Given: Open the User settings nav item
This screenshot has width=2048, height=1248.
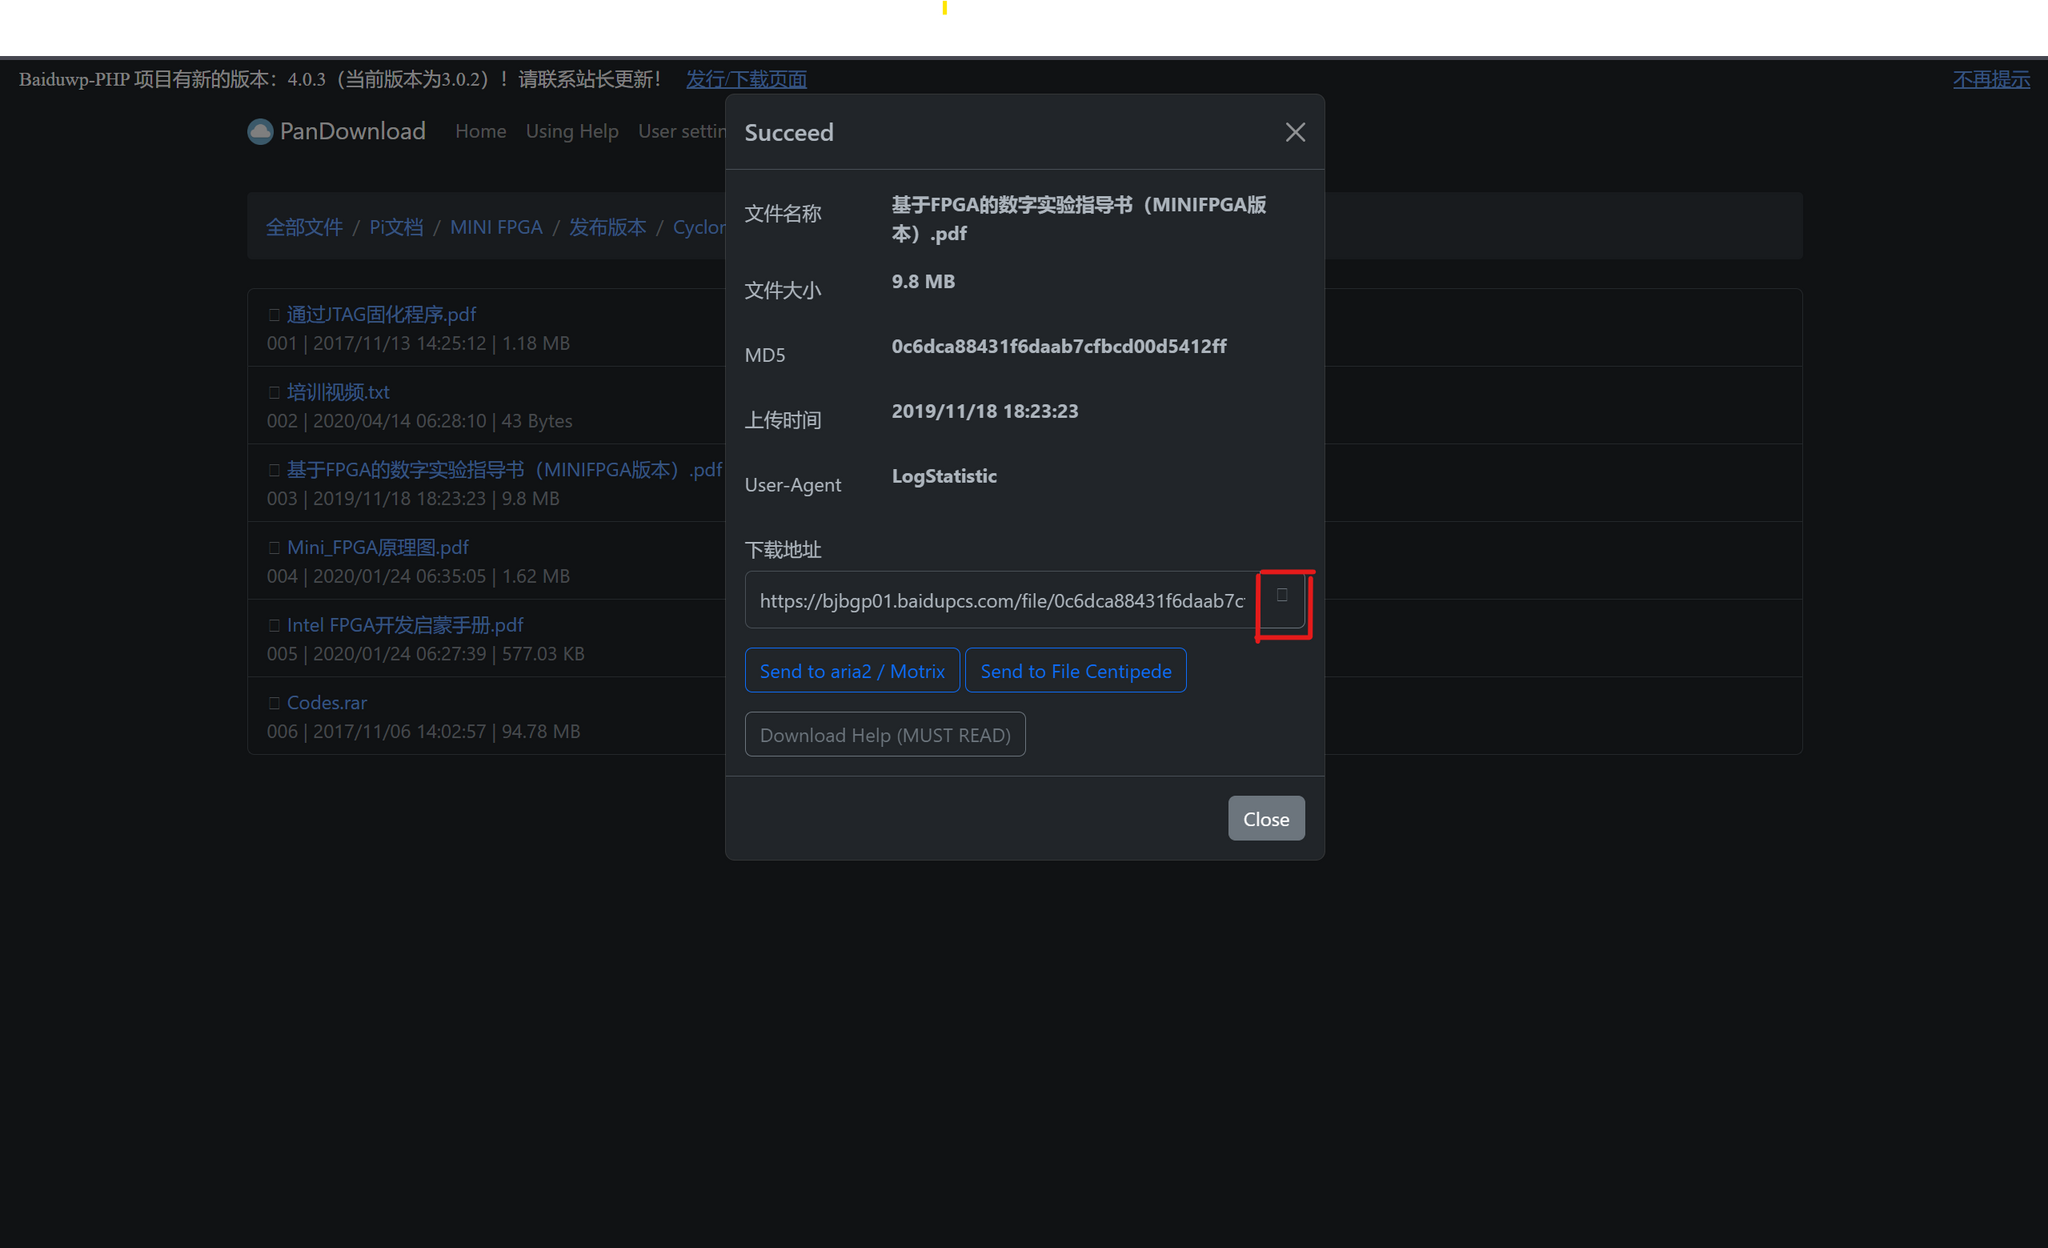Looking at the screenshot, I should [x=682, y=131].
